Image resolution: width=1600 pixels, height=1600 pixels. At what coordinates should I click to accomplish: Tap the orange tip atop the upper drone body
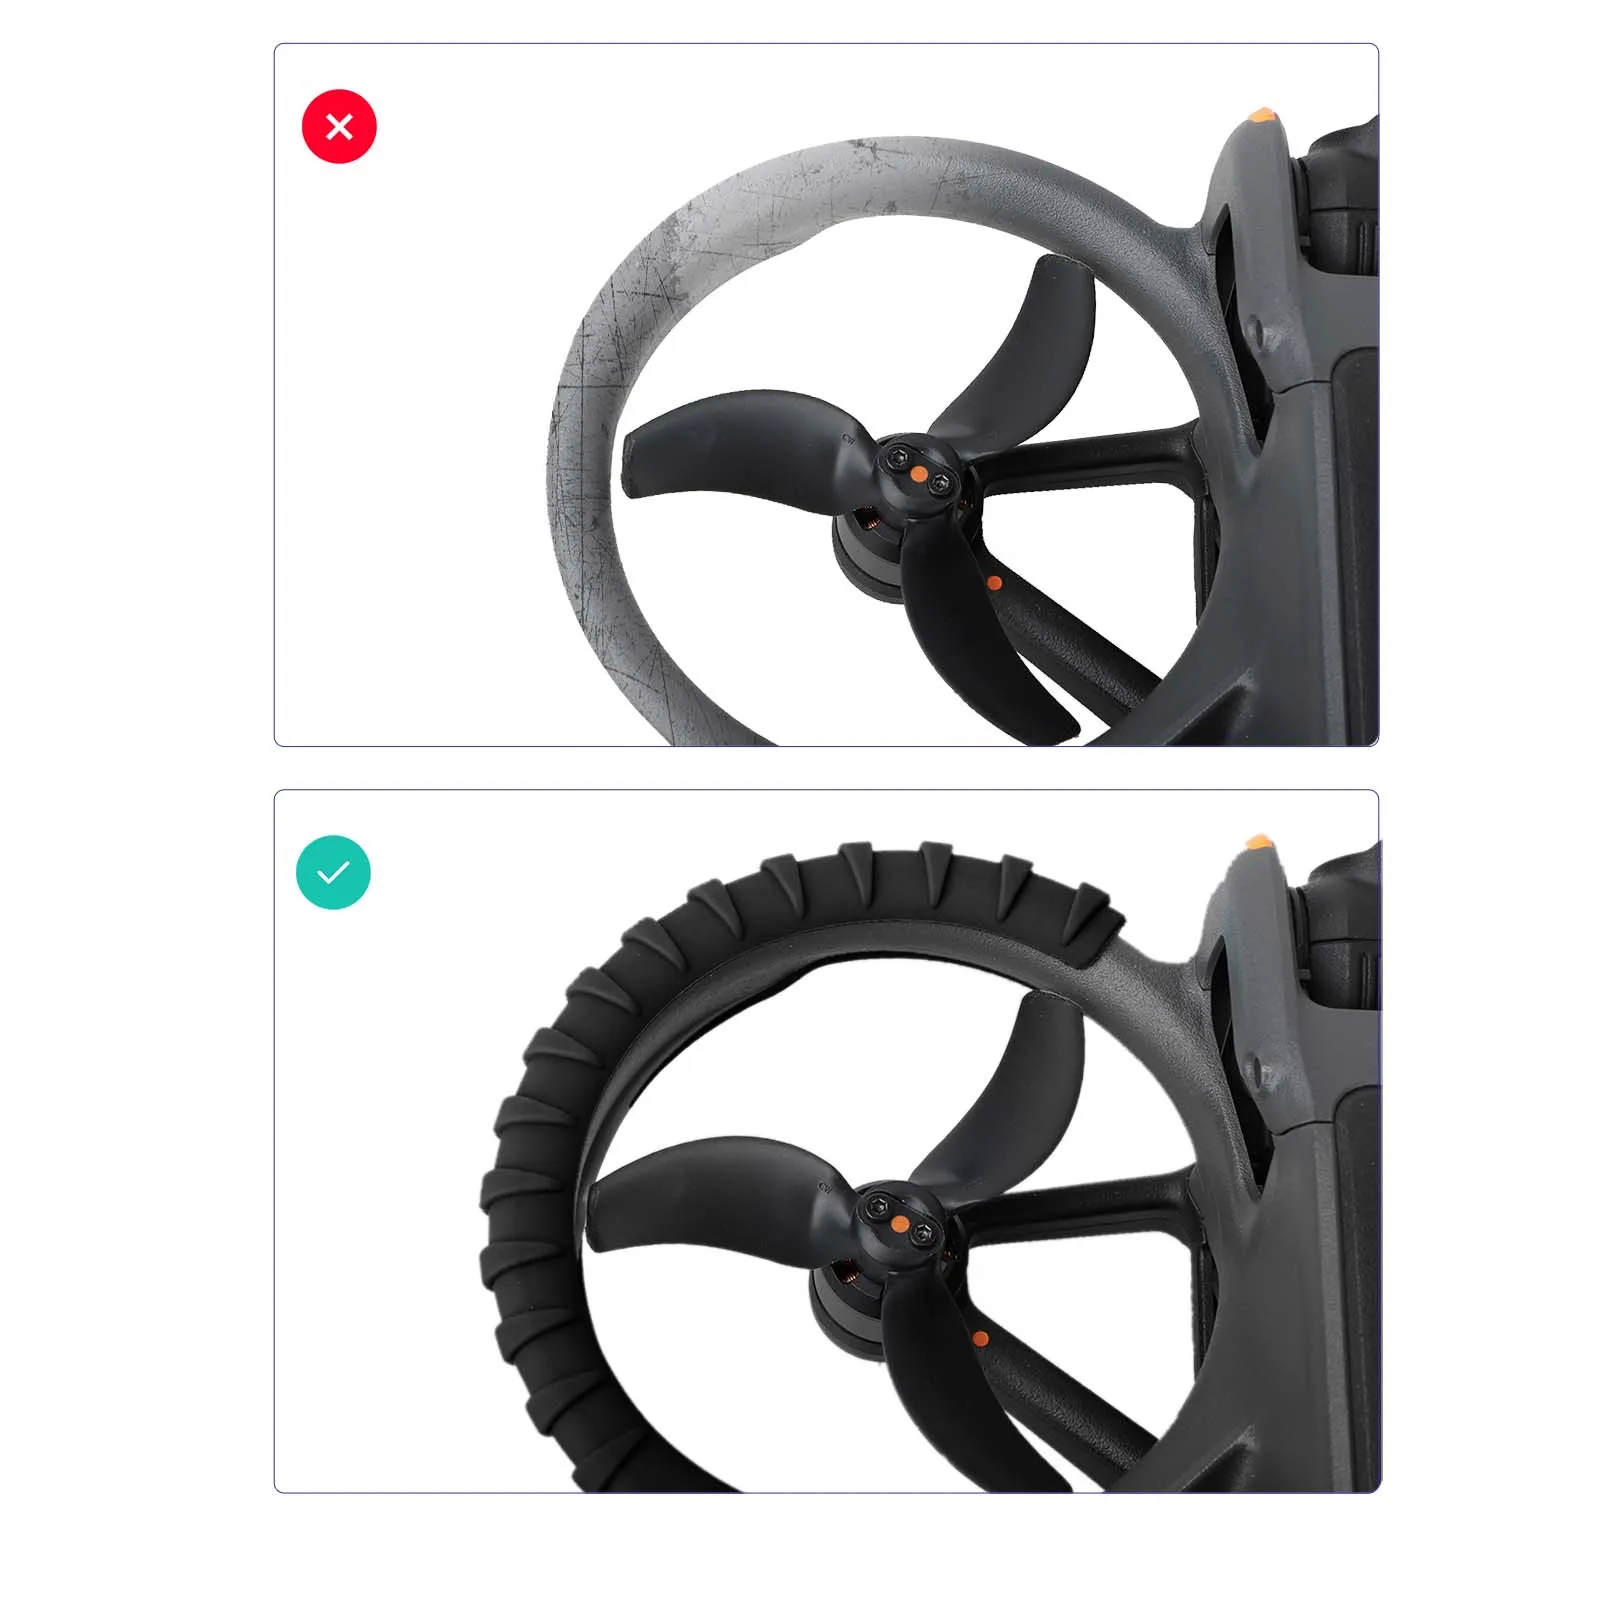(1263, 113)
